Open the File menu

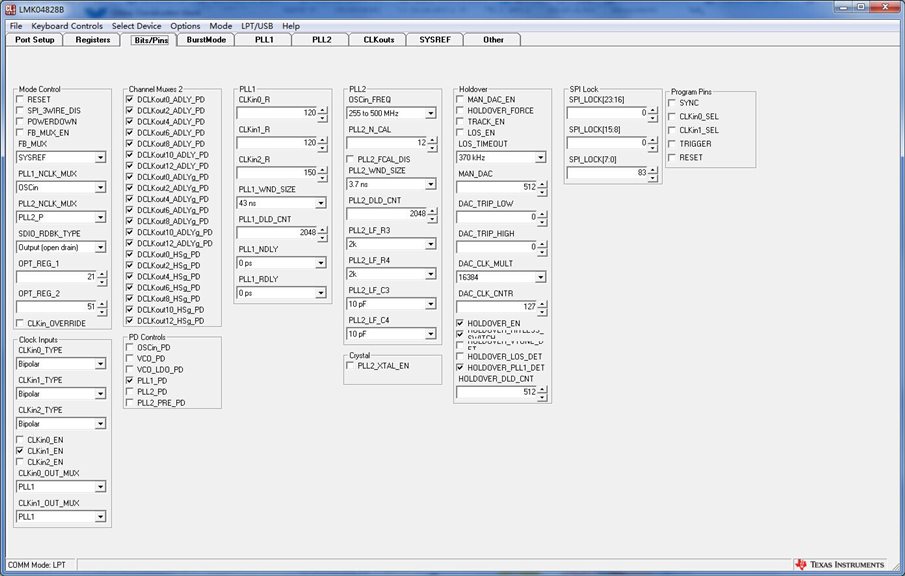[x=16, y=26]
